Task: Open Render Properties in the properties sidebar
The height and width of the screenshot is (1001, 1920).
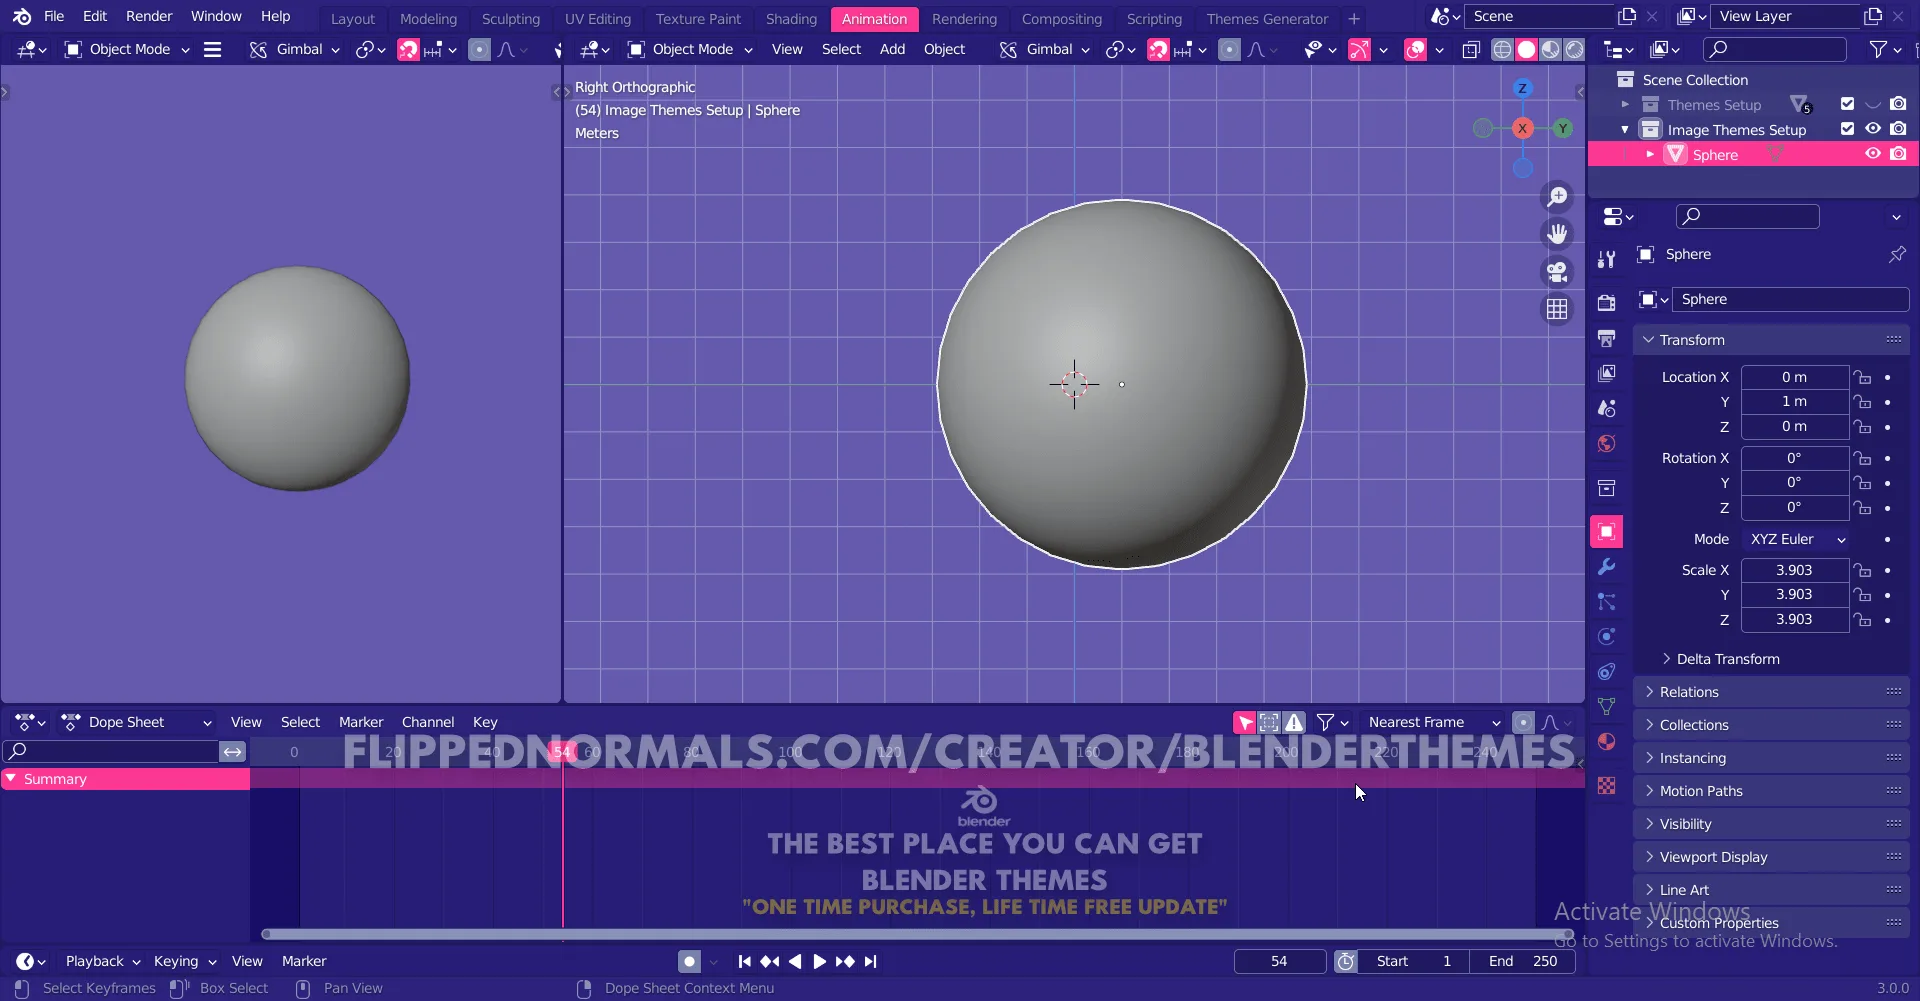Action: [1607, 302]
